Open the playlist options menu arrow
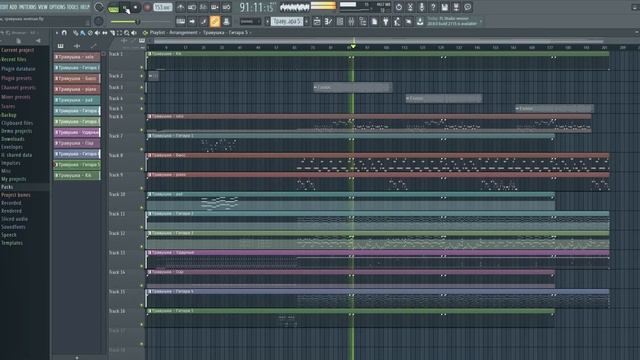 click(56, 33)
